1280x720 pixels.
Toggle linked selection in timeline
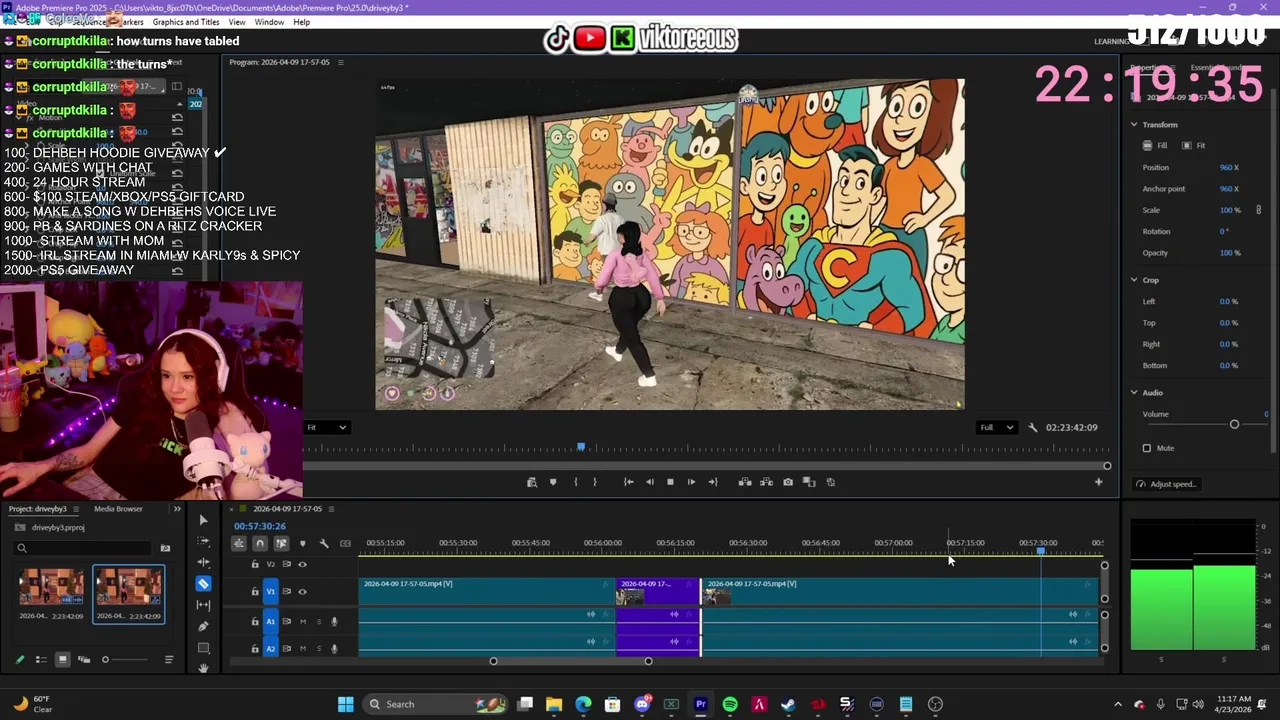pos(281,543)
